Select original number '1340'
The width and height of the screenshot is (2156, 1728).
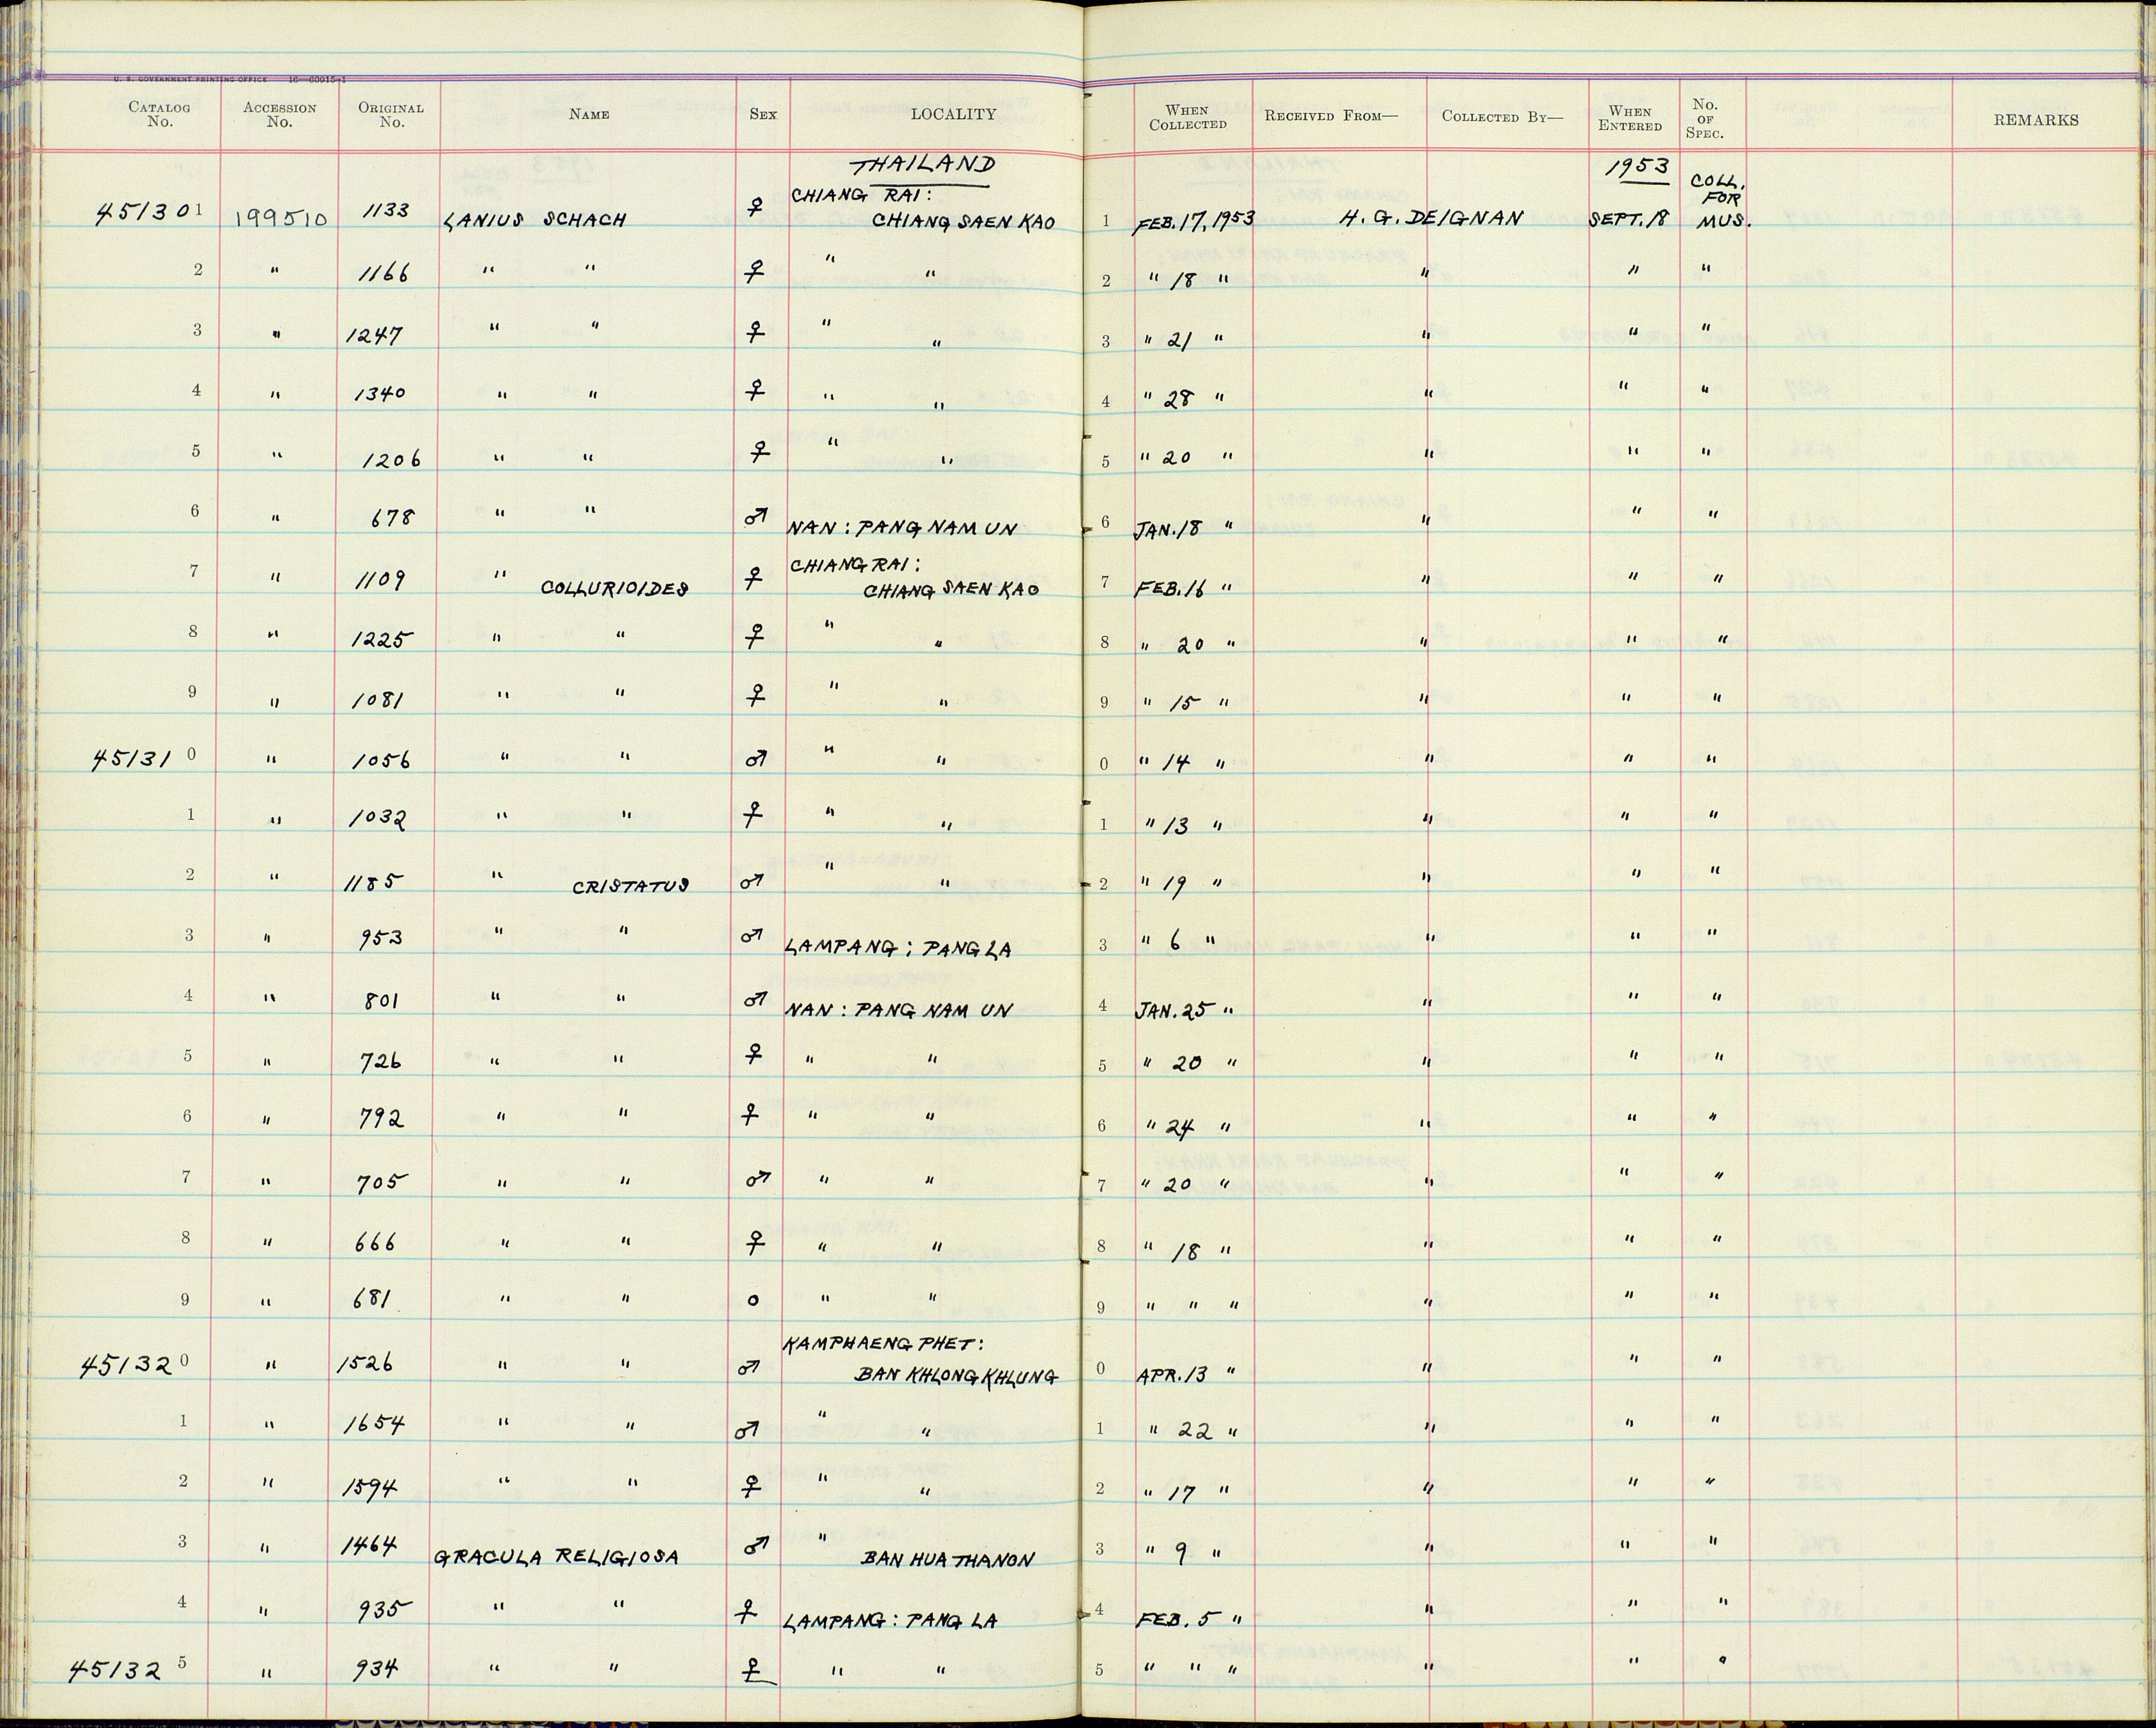click(379, 394)
